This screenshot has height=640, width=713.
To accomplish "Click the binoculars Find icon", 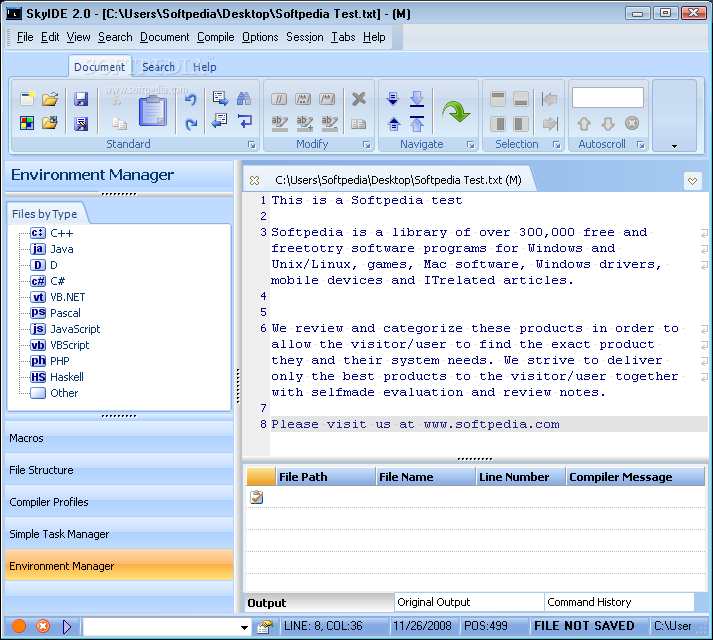I will point(244,98).
